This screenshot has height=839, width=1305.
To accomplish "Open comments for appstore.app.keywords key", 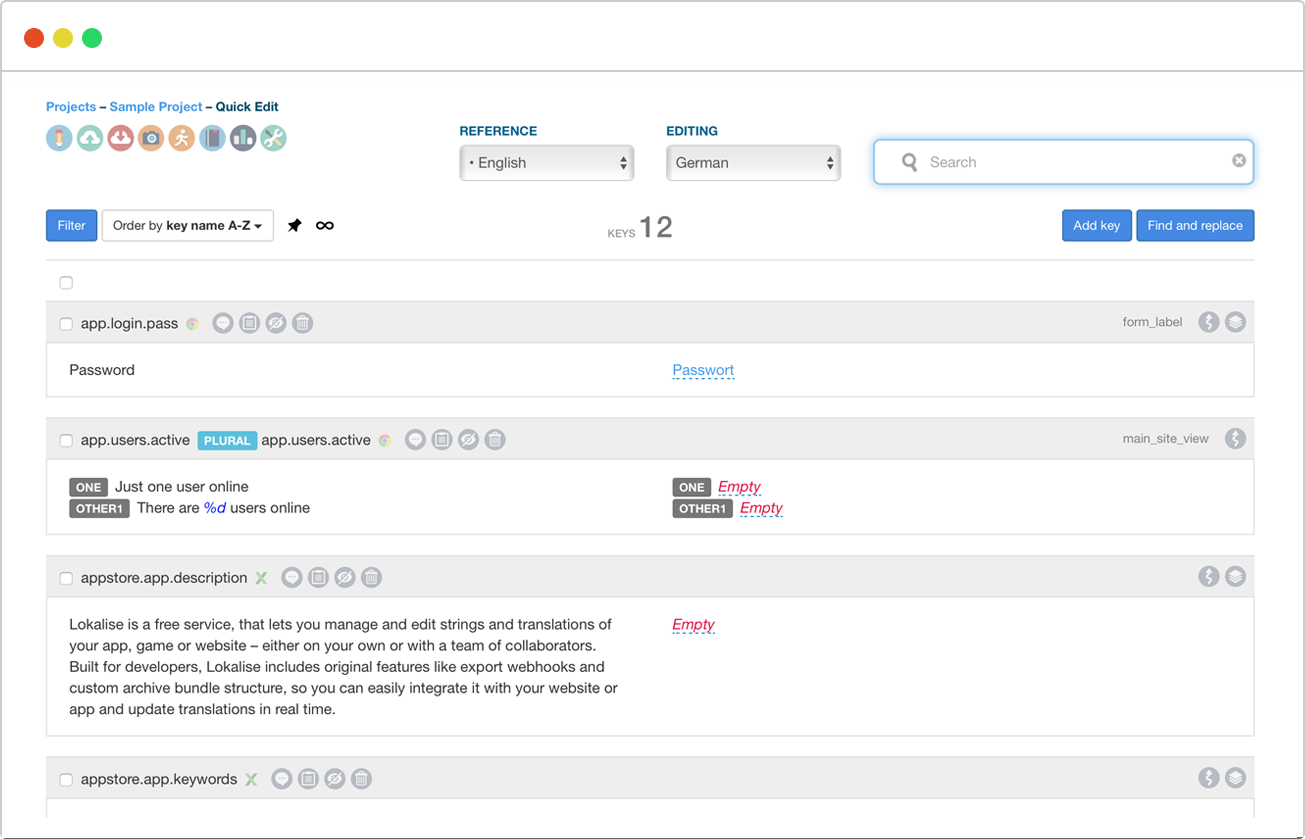I will click(282, 779).
